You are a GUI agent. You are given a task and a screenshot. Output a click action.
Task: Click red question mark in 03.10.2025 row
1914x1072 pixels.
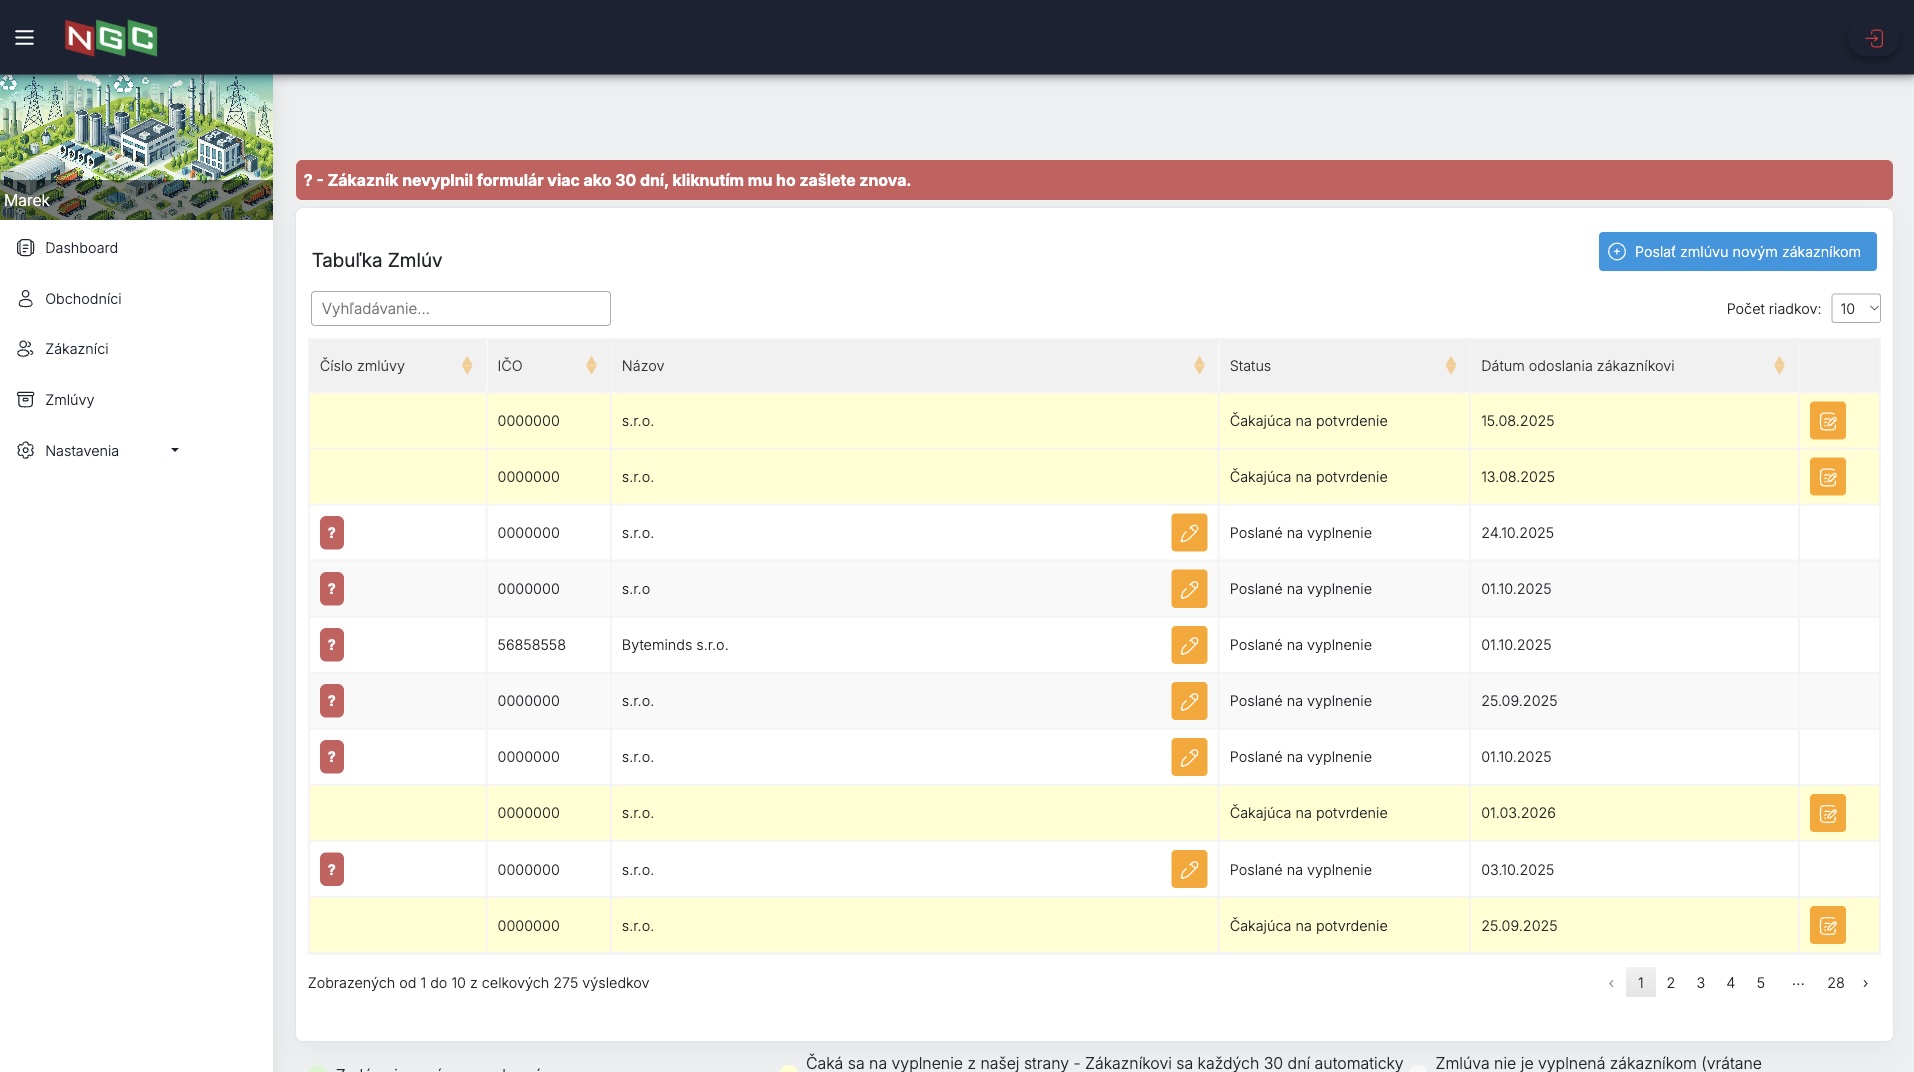pos(332,870)
